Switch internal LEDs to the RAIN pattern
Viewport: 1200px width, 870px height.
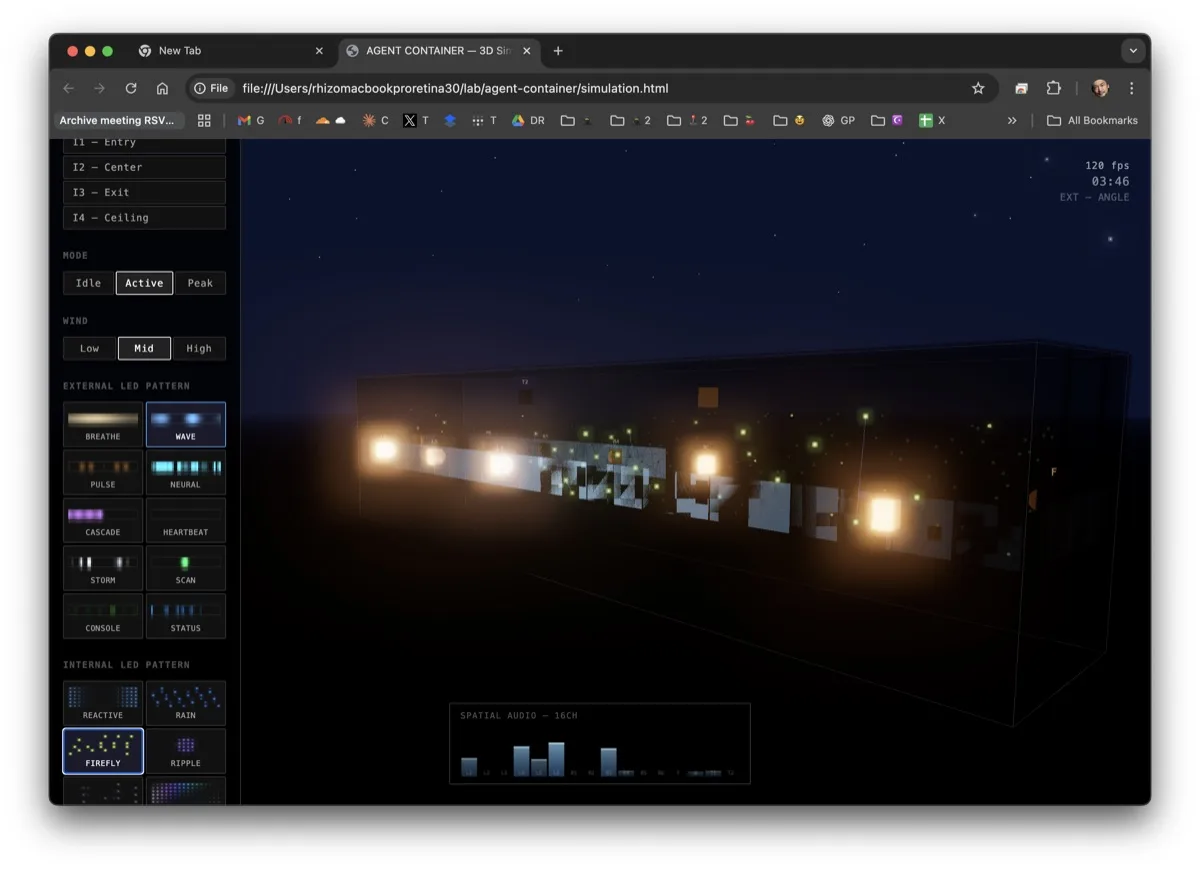click(186, 702)
